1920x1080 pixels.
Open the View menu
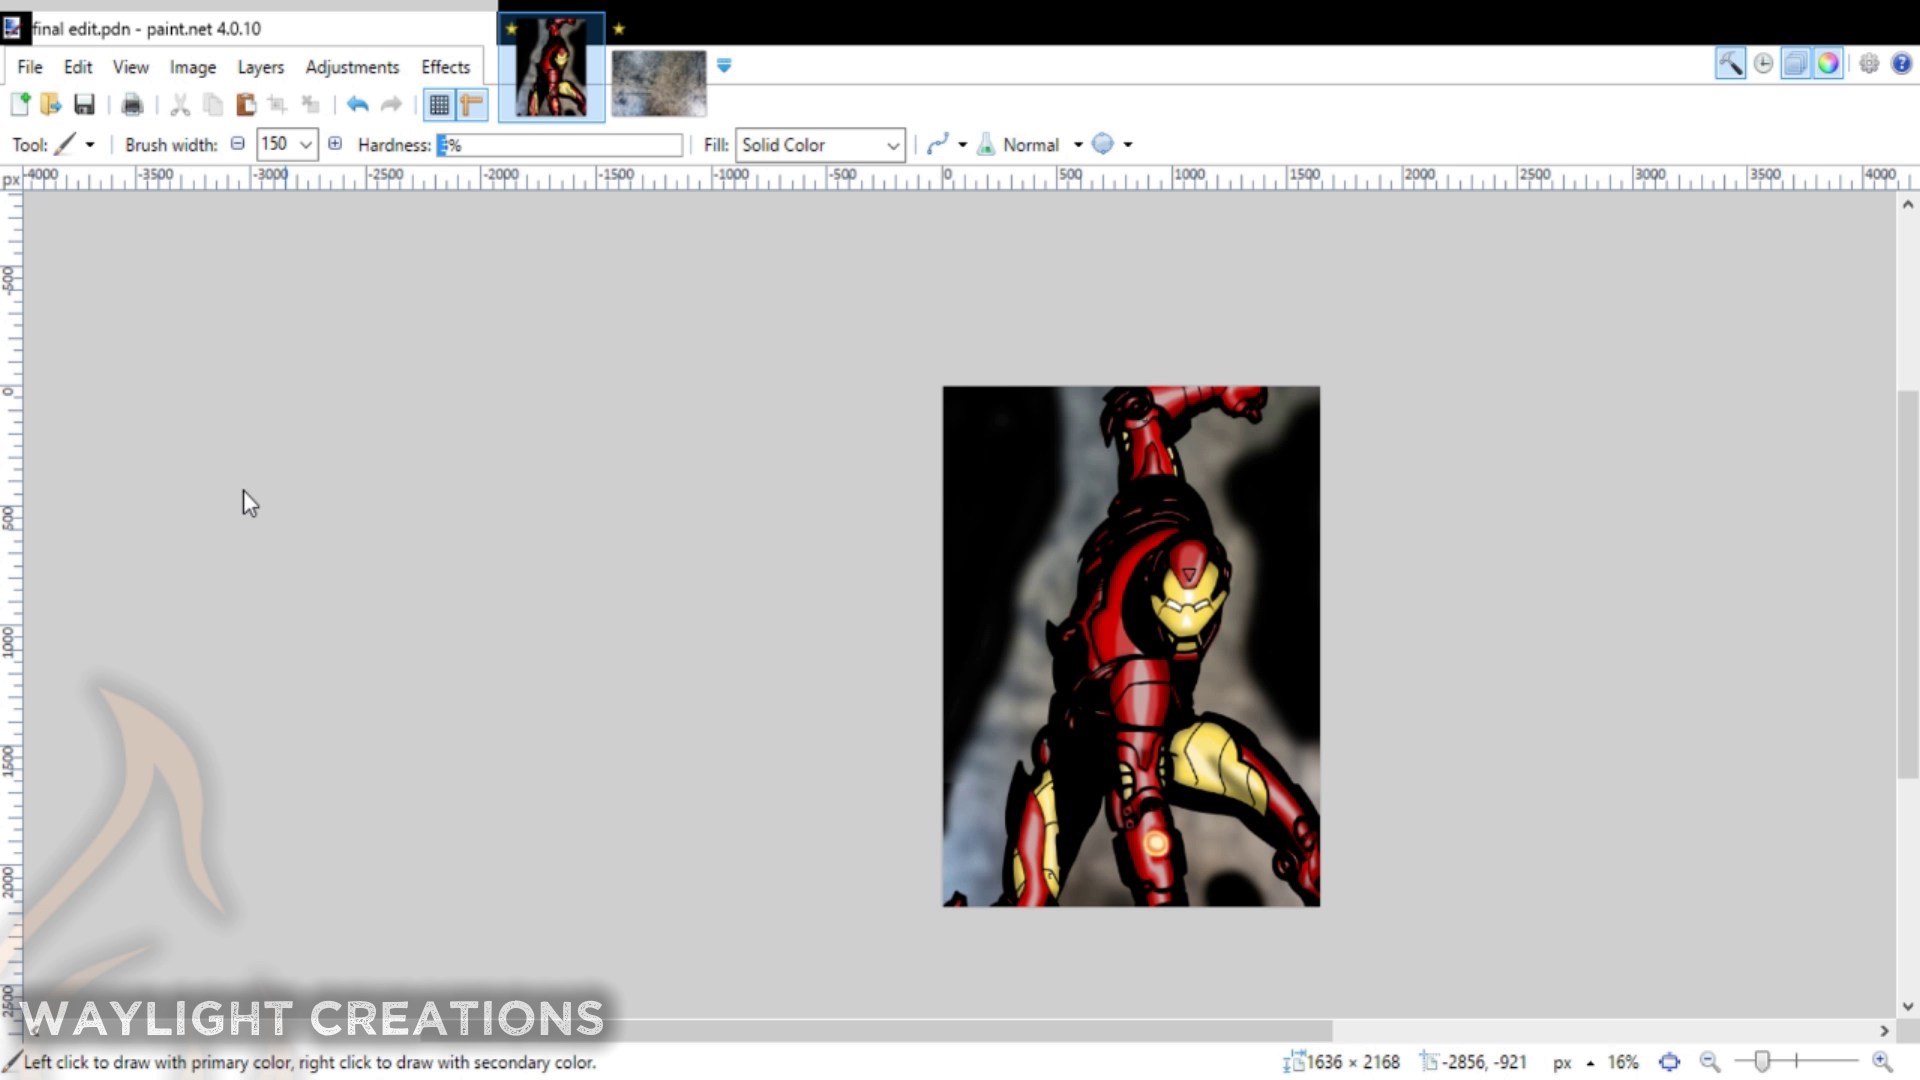click(130, 67)
